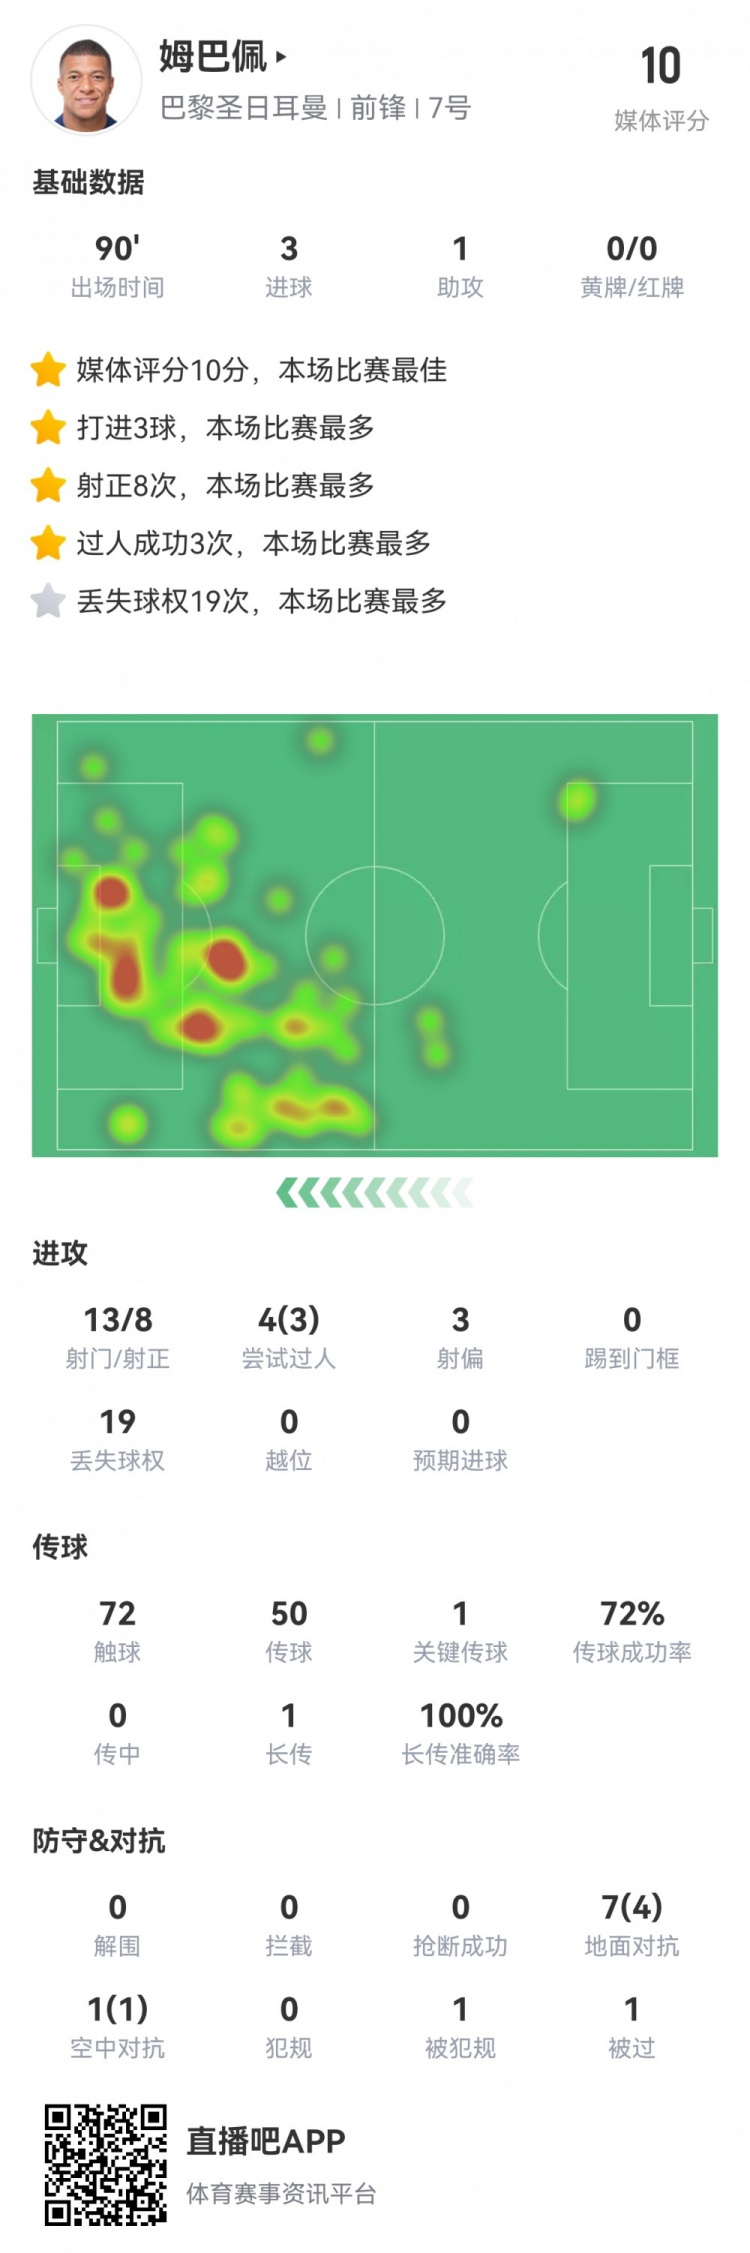
Task: Click the 进球 count of 3
Action: [289, 249]
